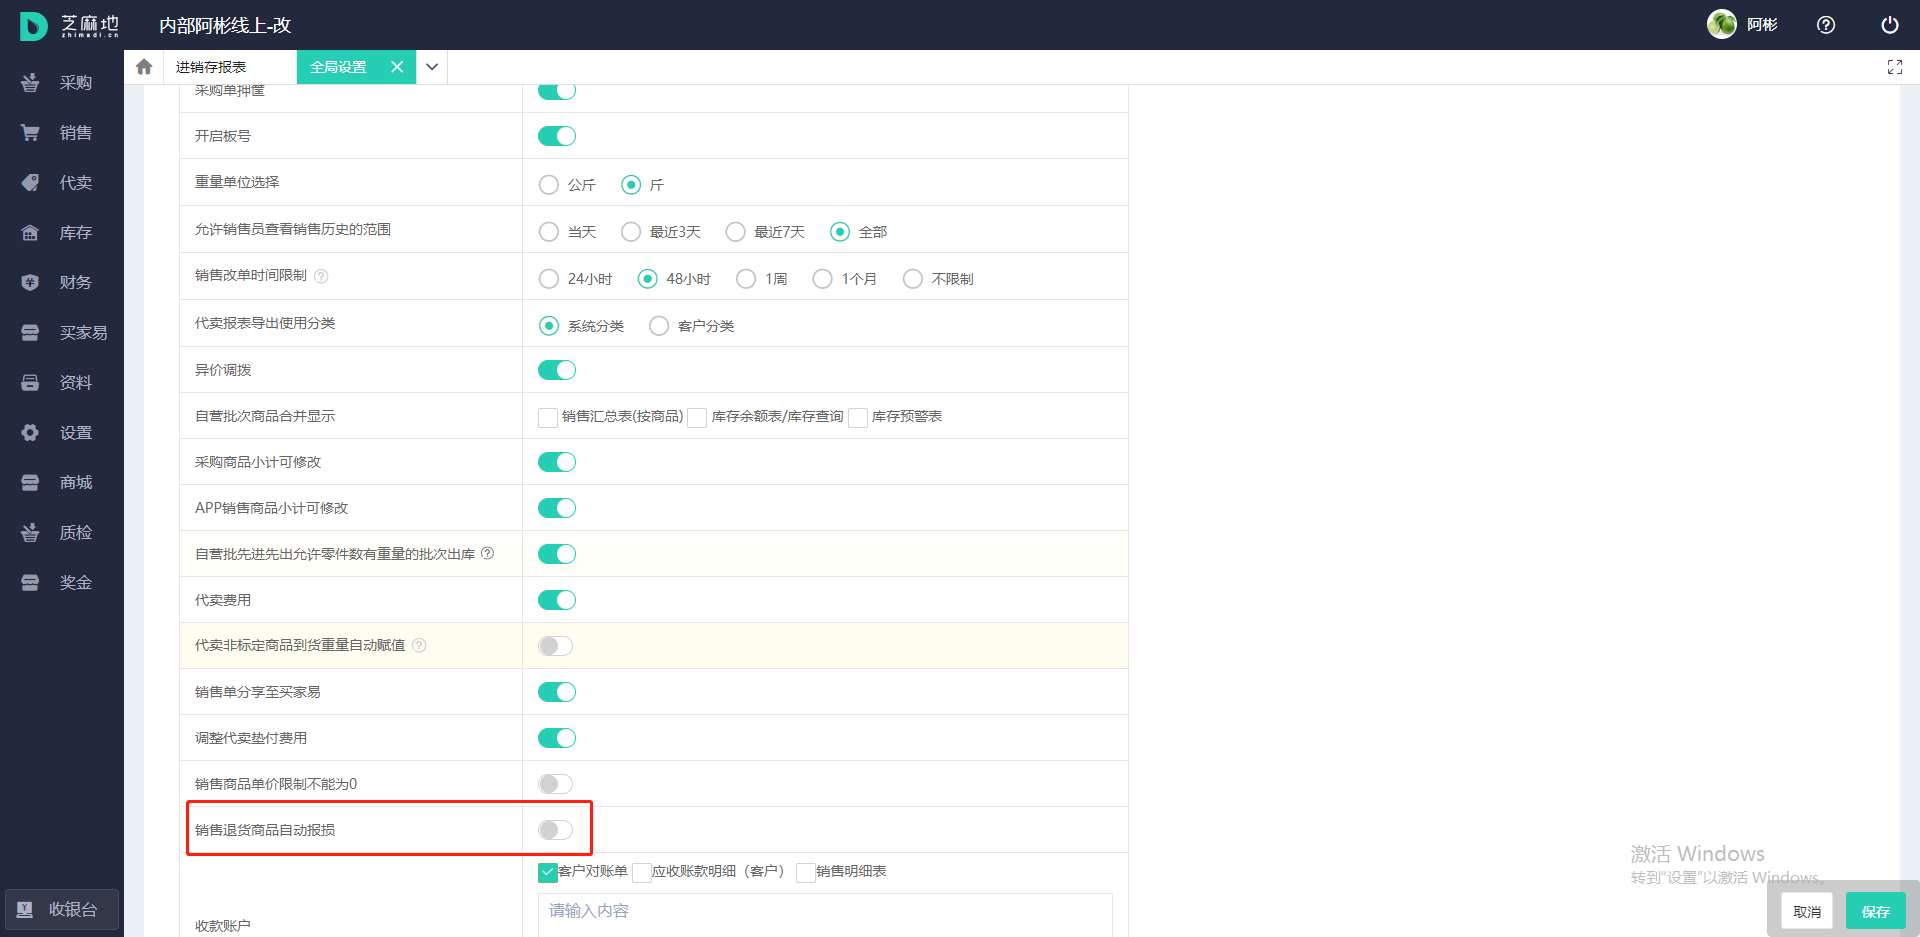This screenshot has height=937, width=1920.
Task: Switch to the 进销存报表 tab
Action: tap(211, 67)
